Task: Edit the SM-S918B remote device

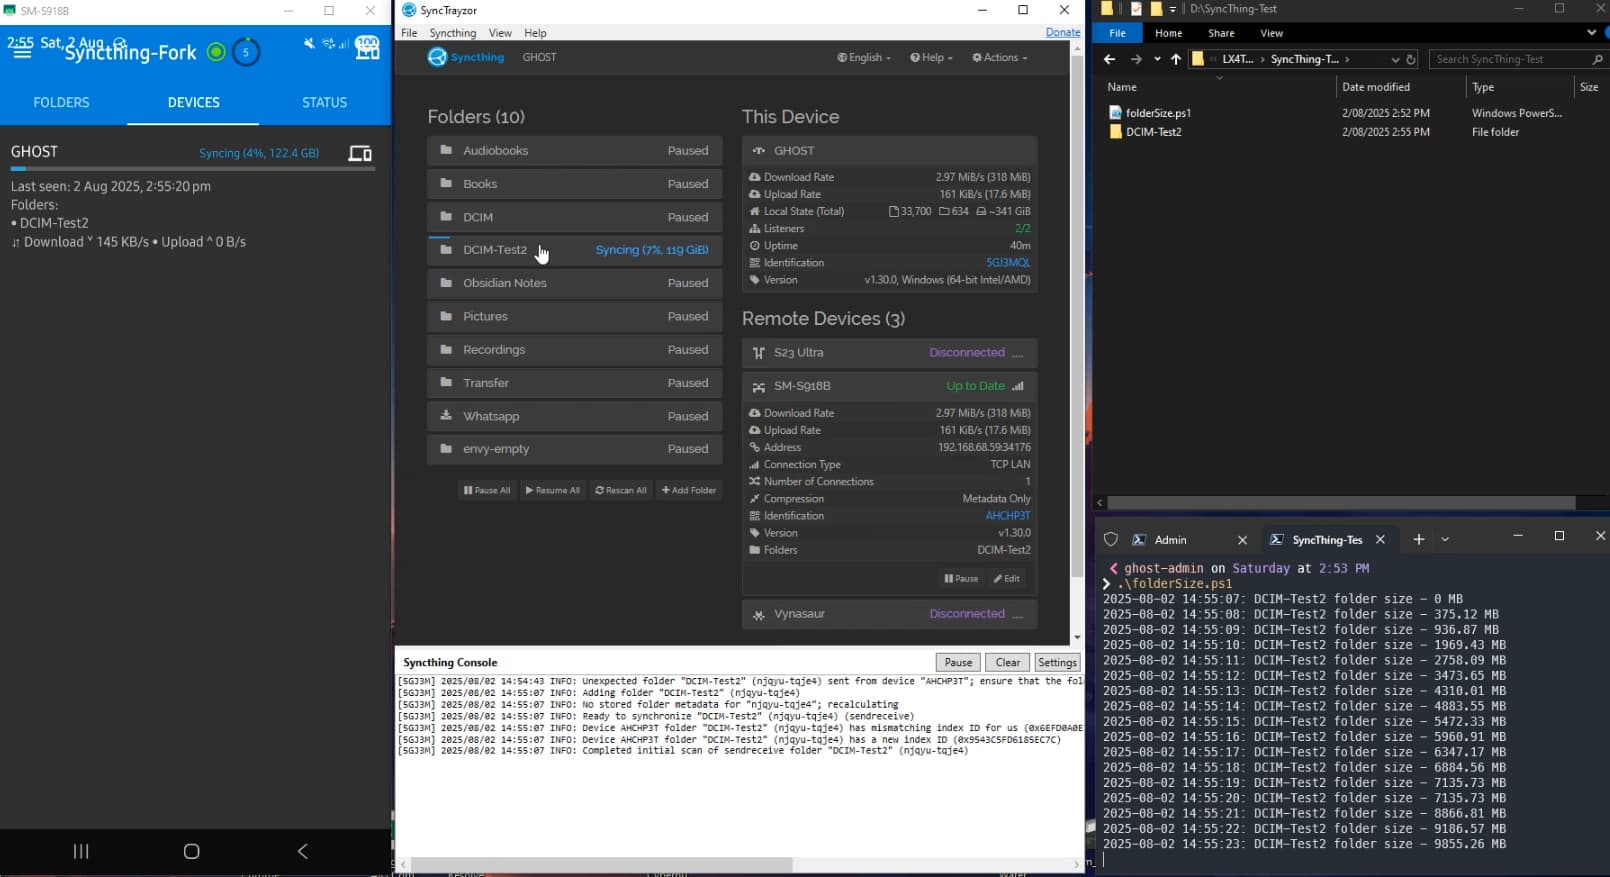Action: coord(1007,578)
